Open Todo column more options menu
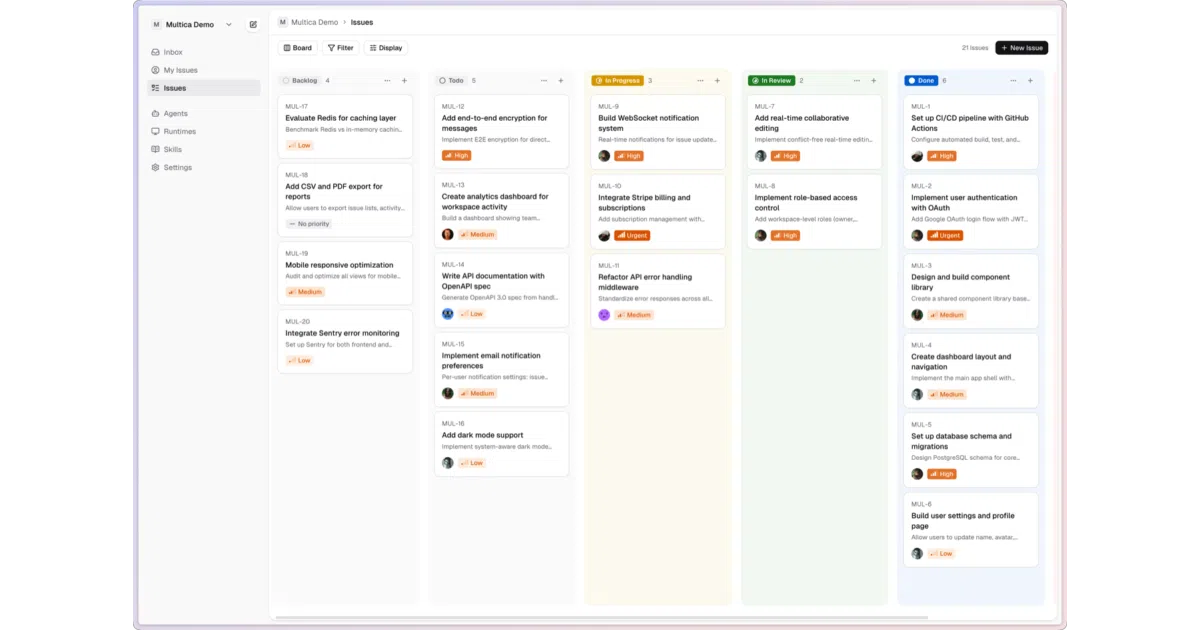Image resolution: width=1200 pixels, height=630 pixels. [544, 80]
